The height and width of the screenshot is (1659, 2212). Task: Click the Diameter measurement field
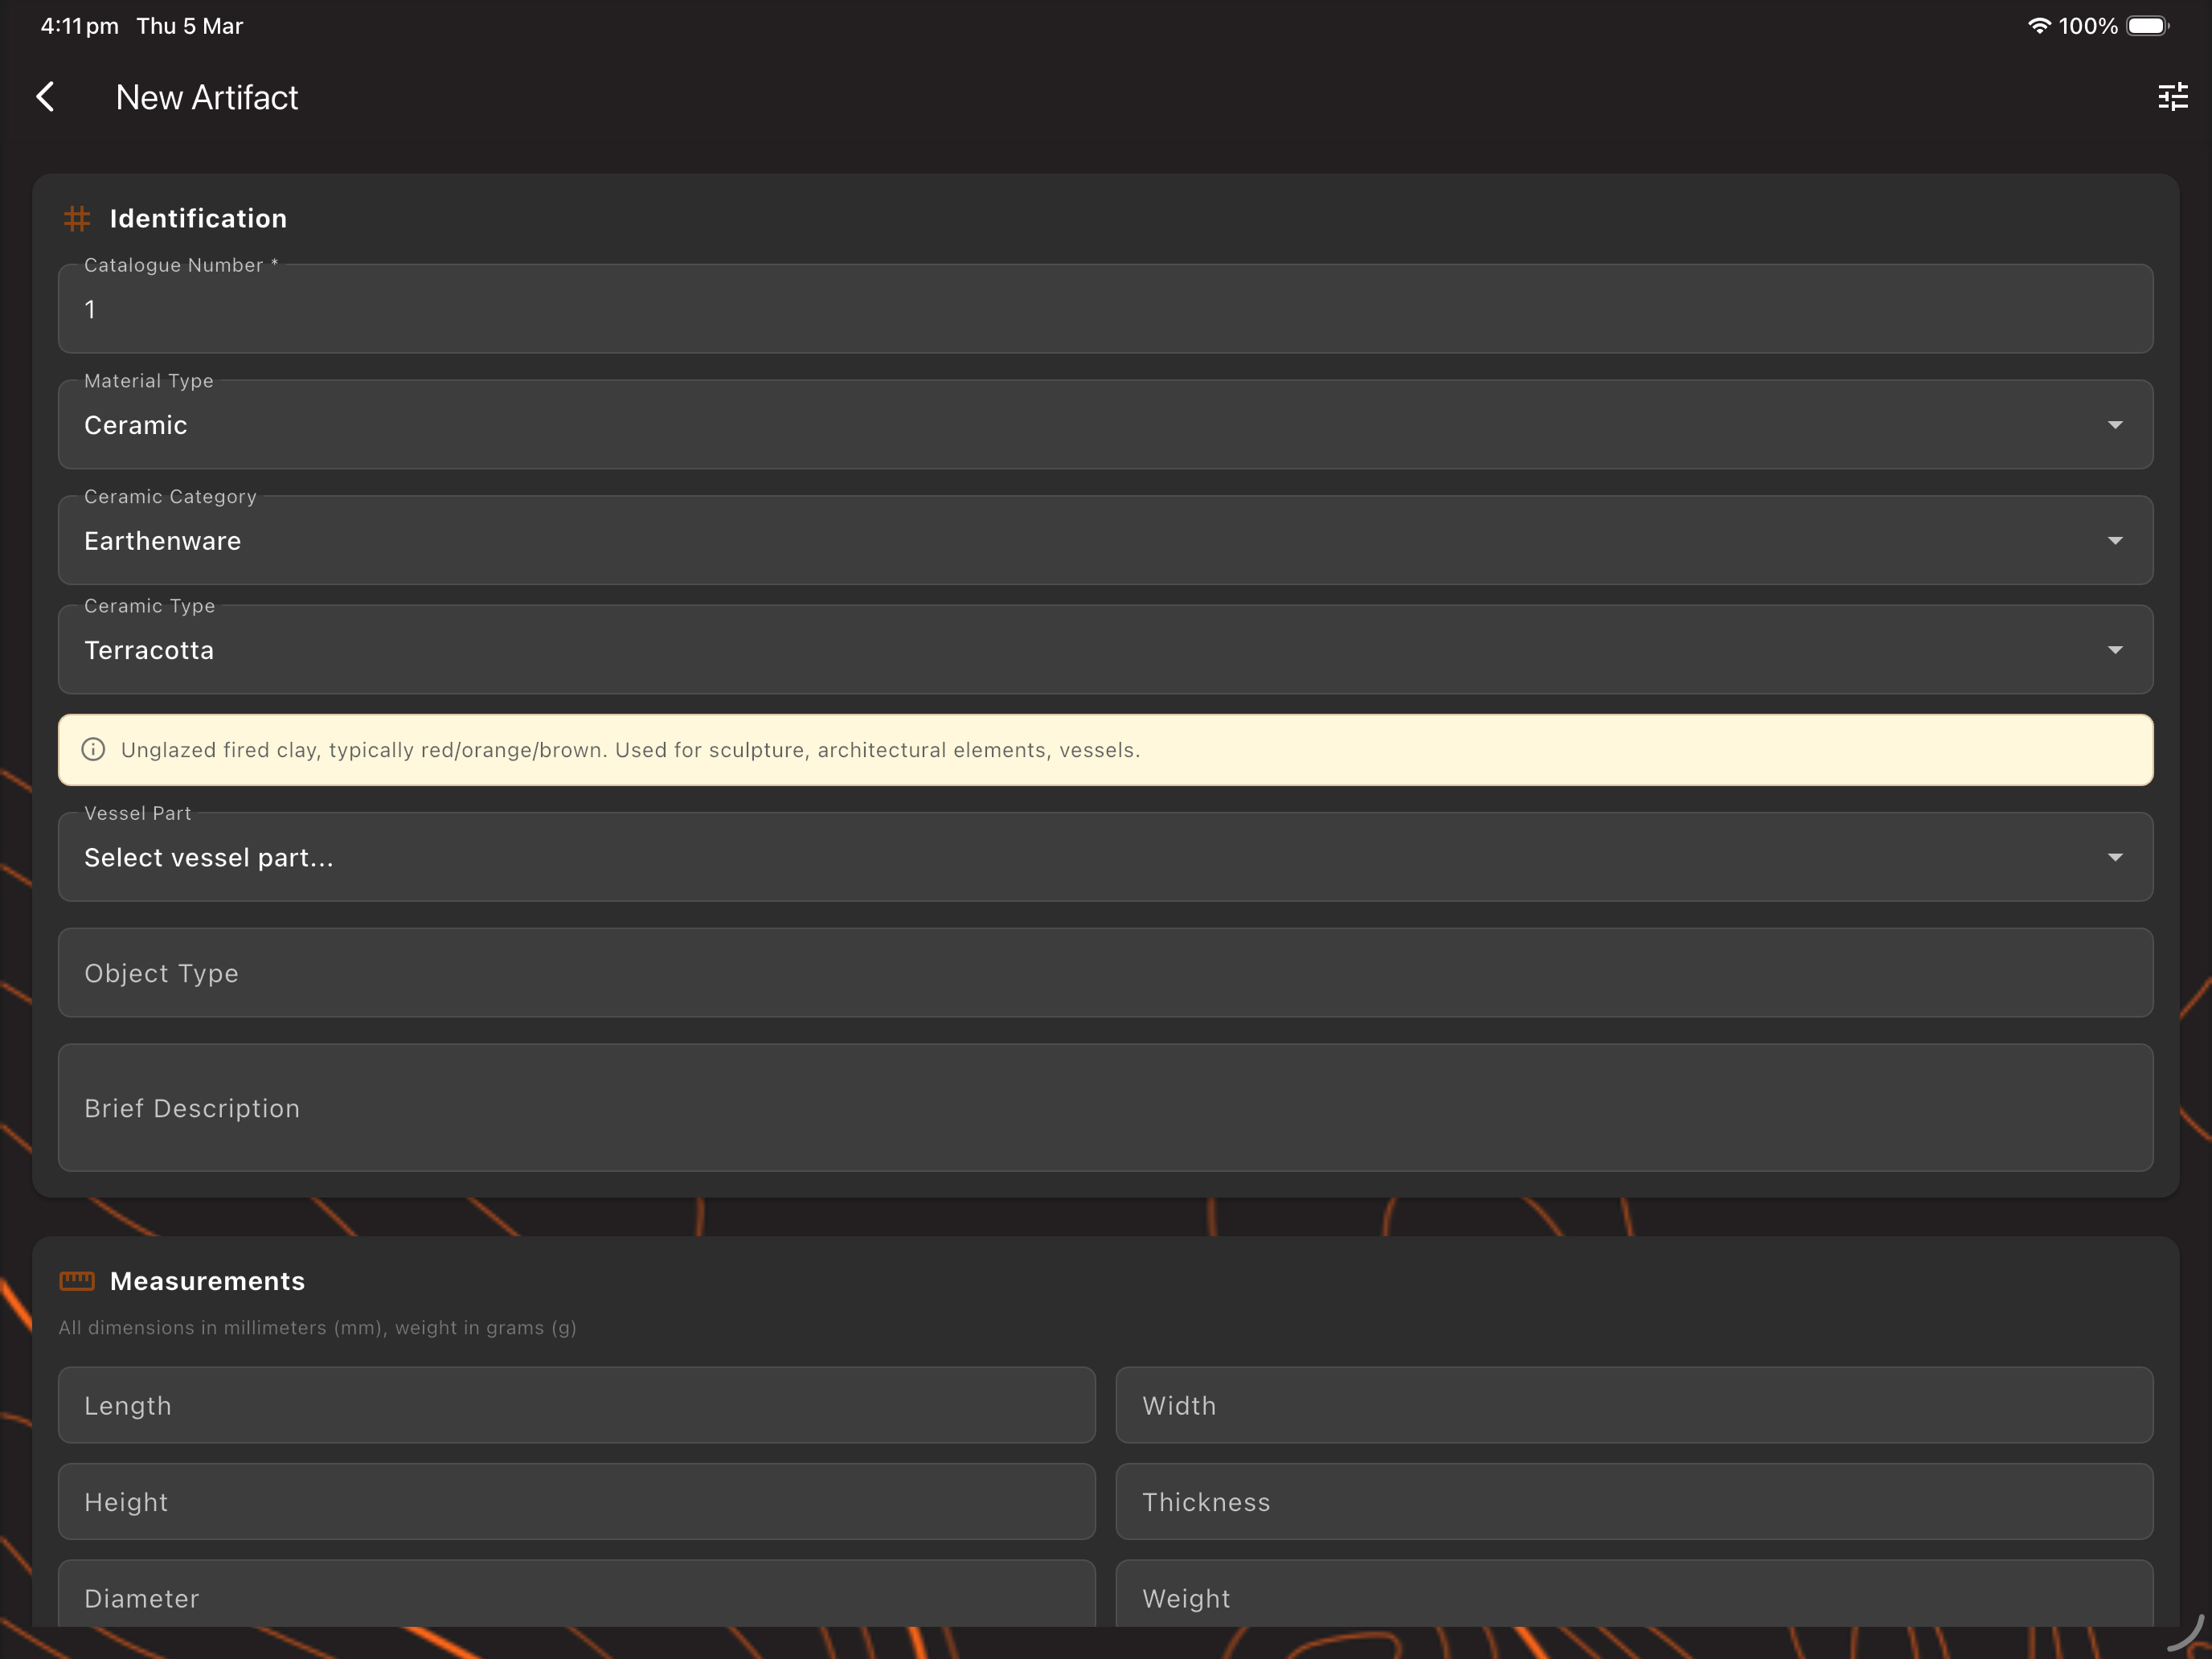coord(576,1598)
